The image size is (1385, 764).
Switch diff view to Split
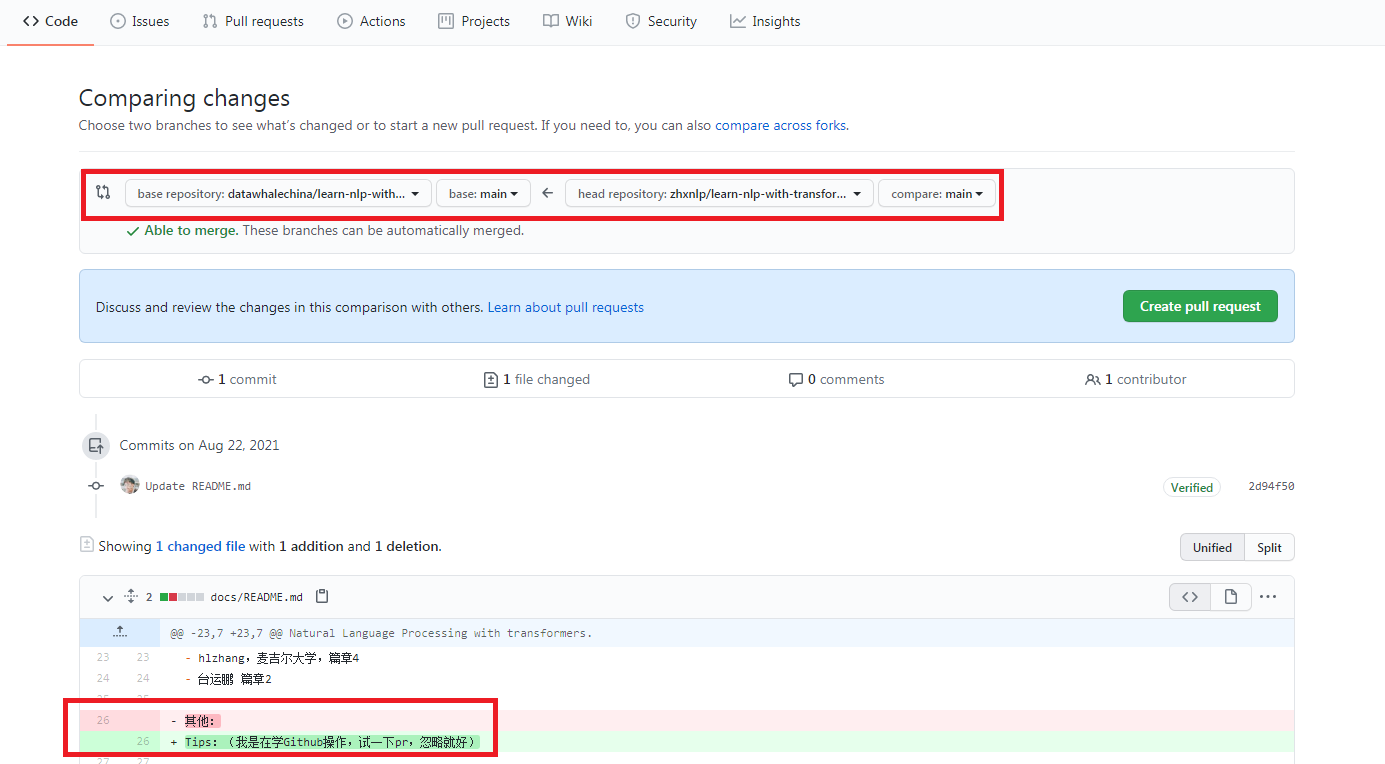click(x=1269, y=547)
